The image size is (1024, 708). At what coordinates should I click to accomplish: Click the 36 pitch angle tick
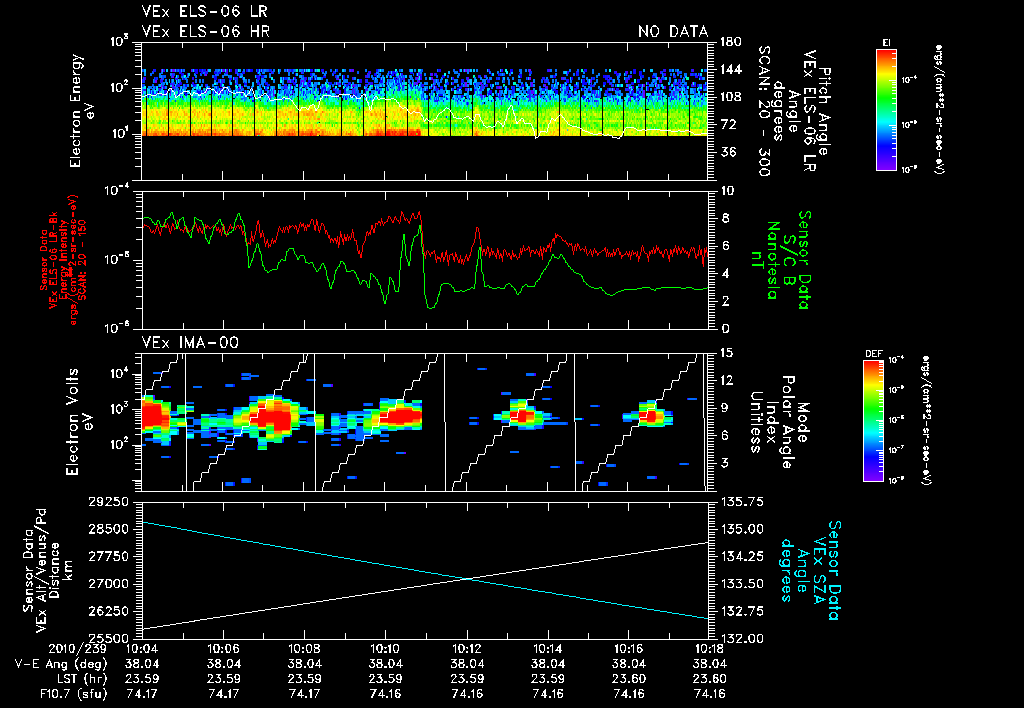tap(728, 153)
